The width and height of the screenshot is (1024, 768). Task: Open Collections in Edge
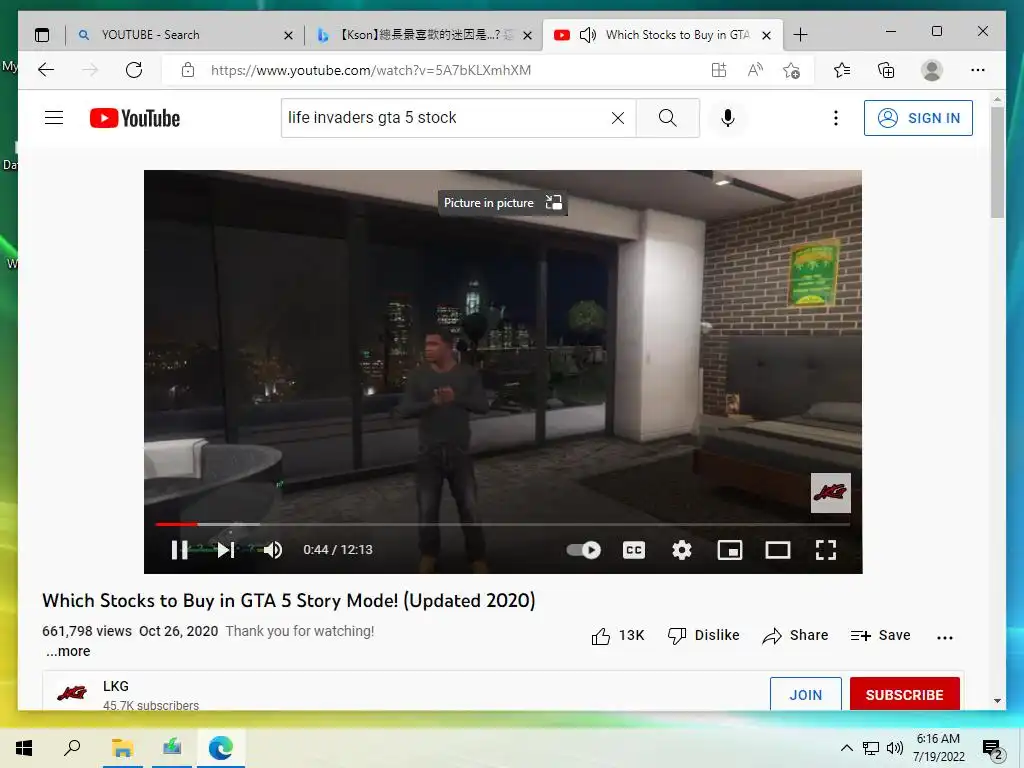(x=886, y=70)
